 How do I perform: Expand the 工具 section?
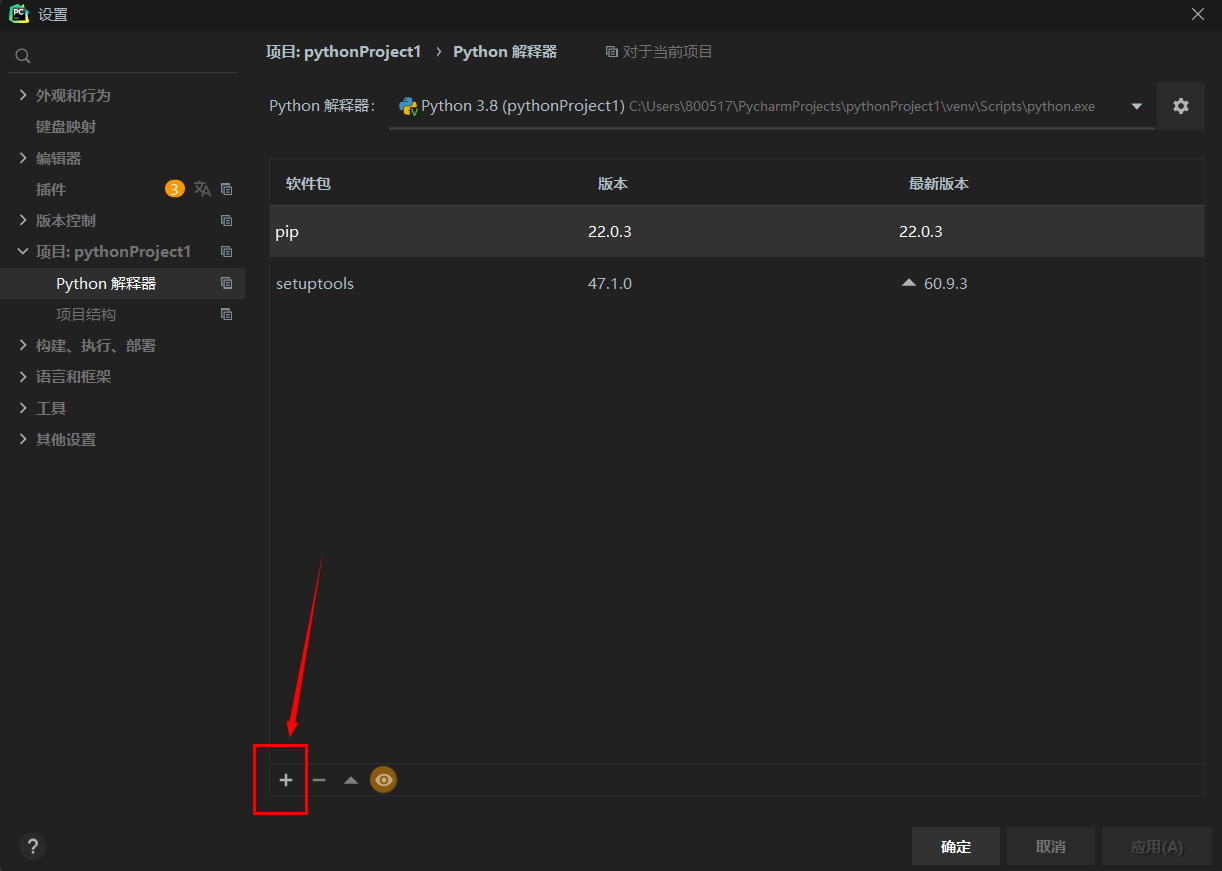(23, 408)
